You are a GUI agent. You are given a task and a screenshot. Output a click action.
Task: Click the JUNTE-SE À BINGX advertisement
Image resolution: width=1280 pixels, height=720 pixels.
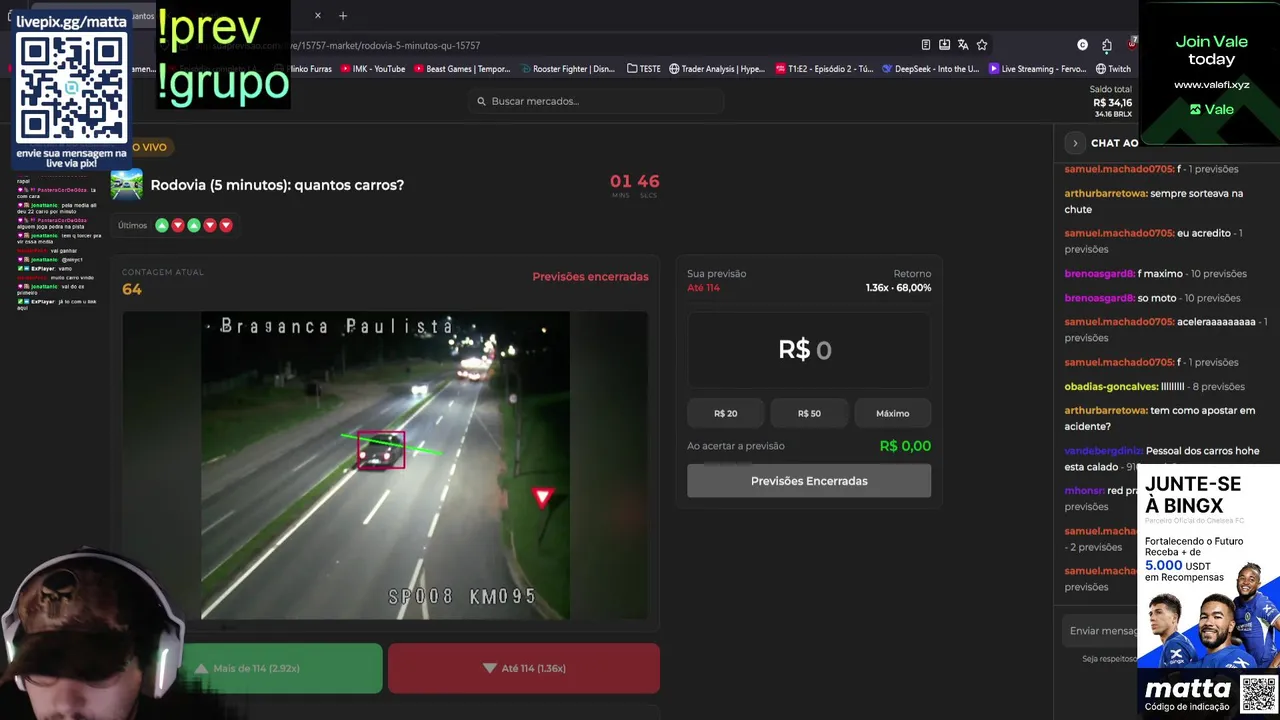[1209, 565]
